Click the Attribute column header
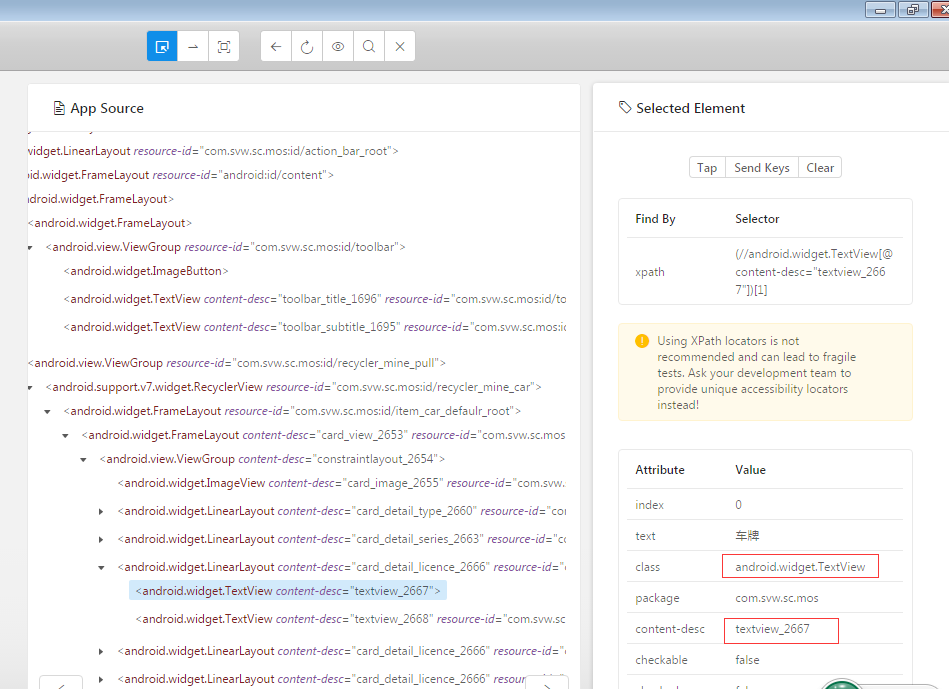Viewport: 949px width, 689px height. (660, 470)
